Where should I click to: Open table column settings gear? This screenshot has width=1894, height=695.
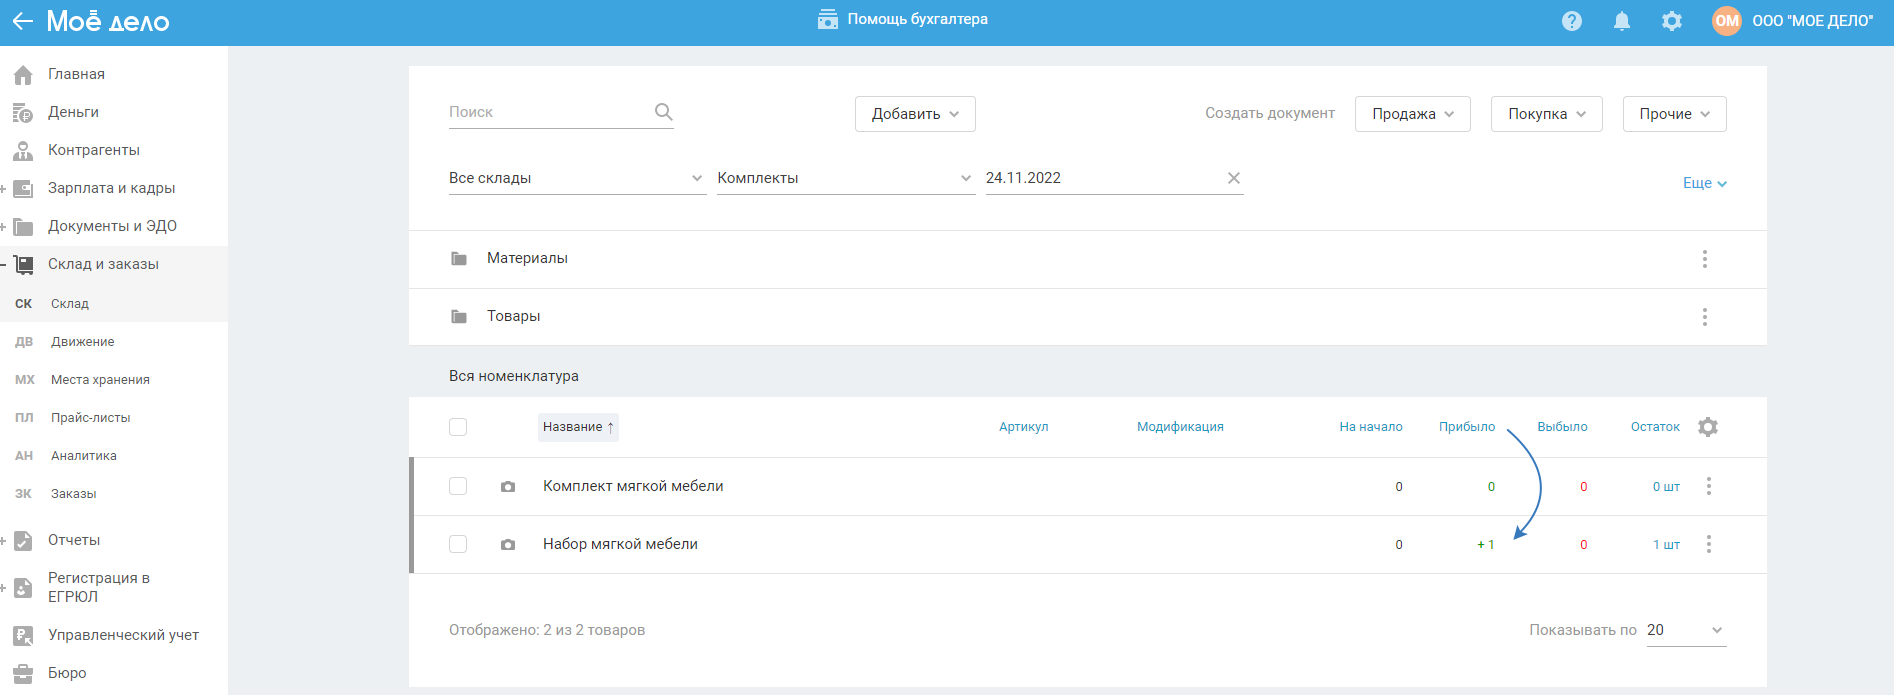[x=1708, y=427]
